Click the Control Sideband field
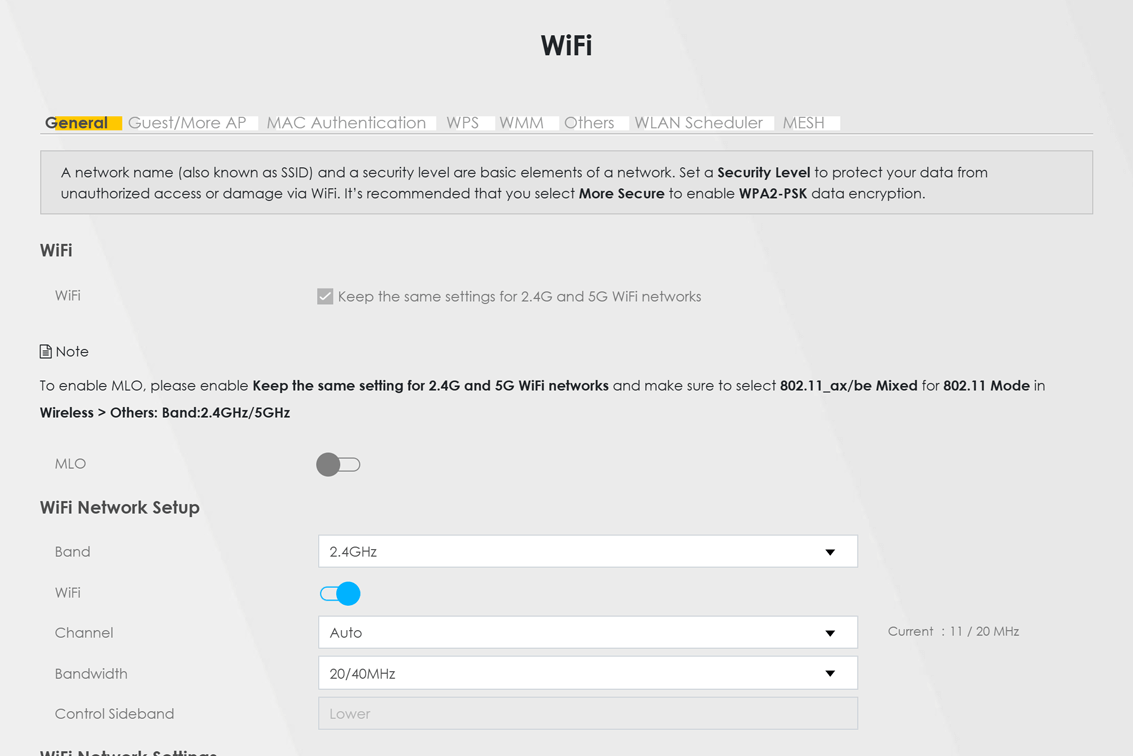The image size is (1133, 756). [x=587, y=714]
